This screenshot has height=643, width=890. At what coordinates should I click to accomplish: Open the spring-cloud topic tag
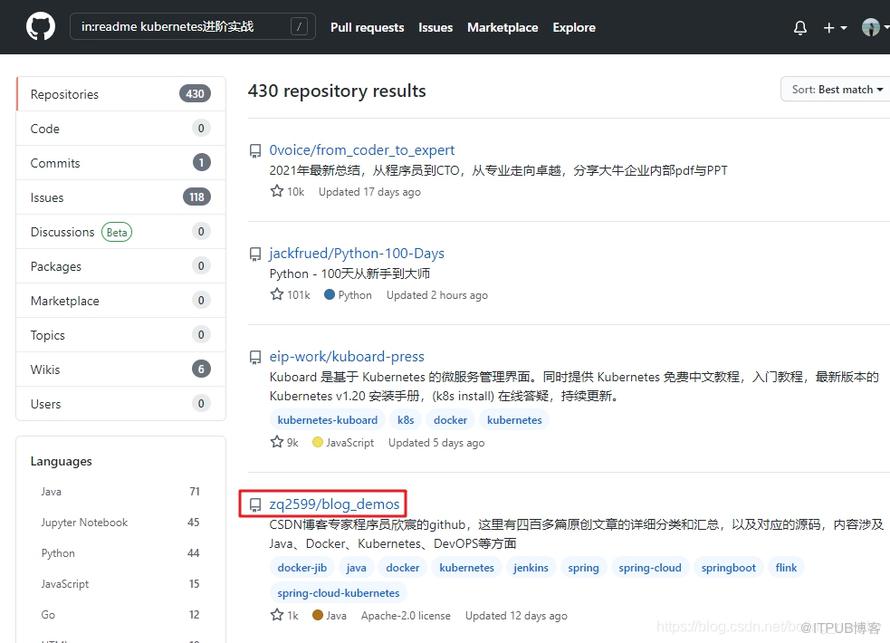(650, 568)
